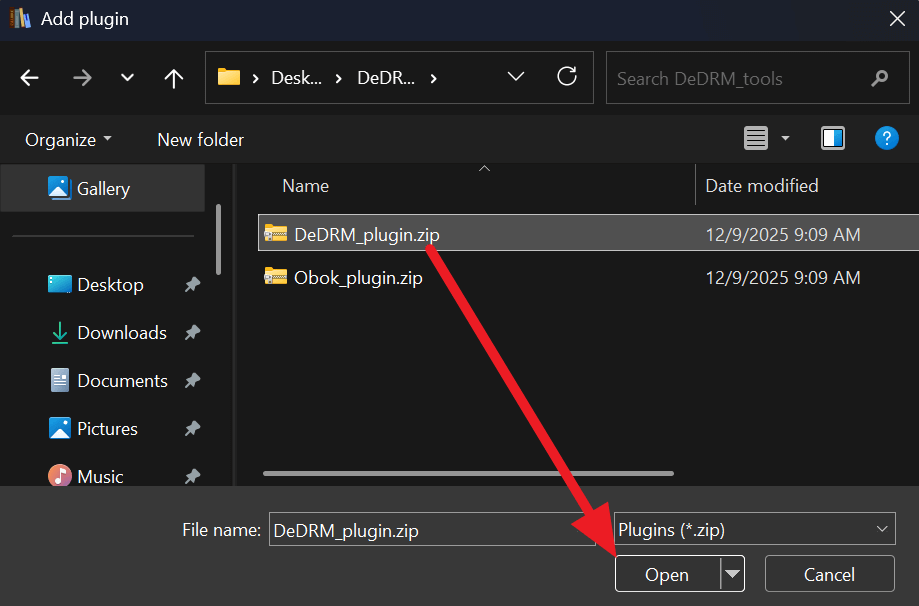Open Help via the question mark icon
The height and width of the screenshot is (606, 919).
(886, 138)
